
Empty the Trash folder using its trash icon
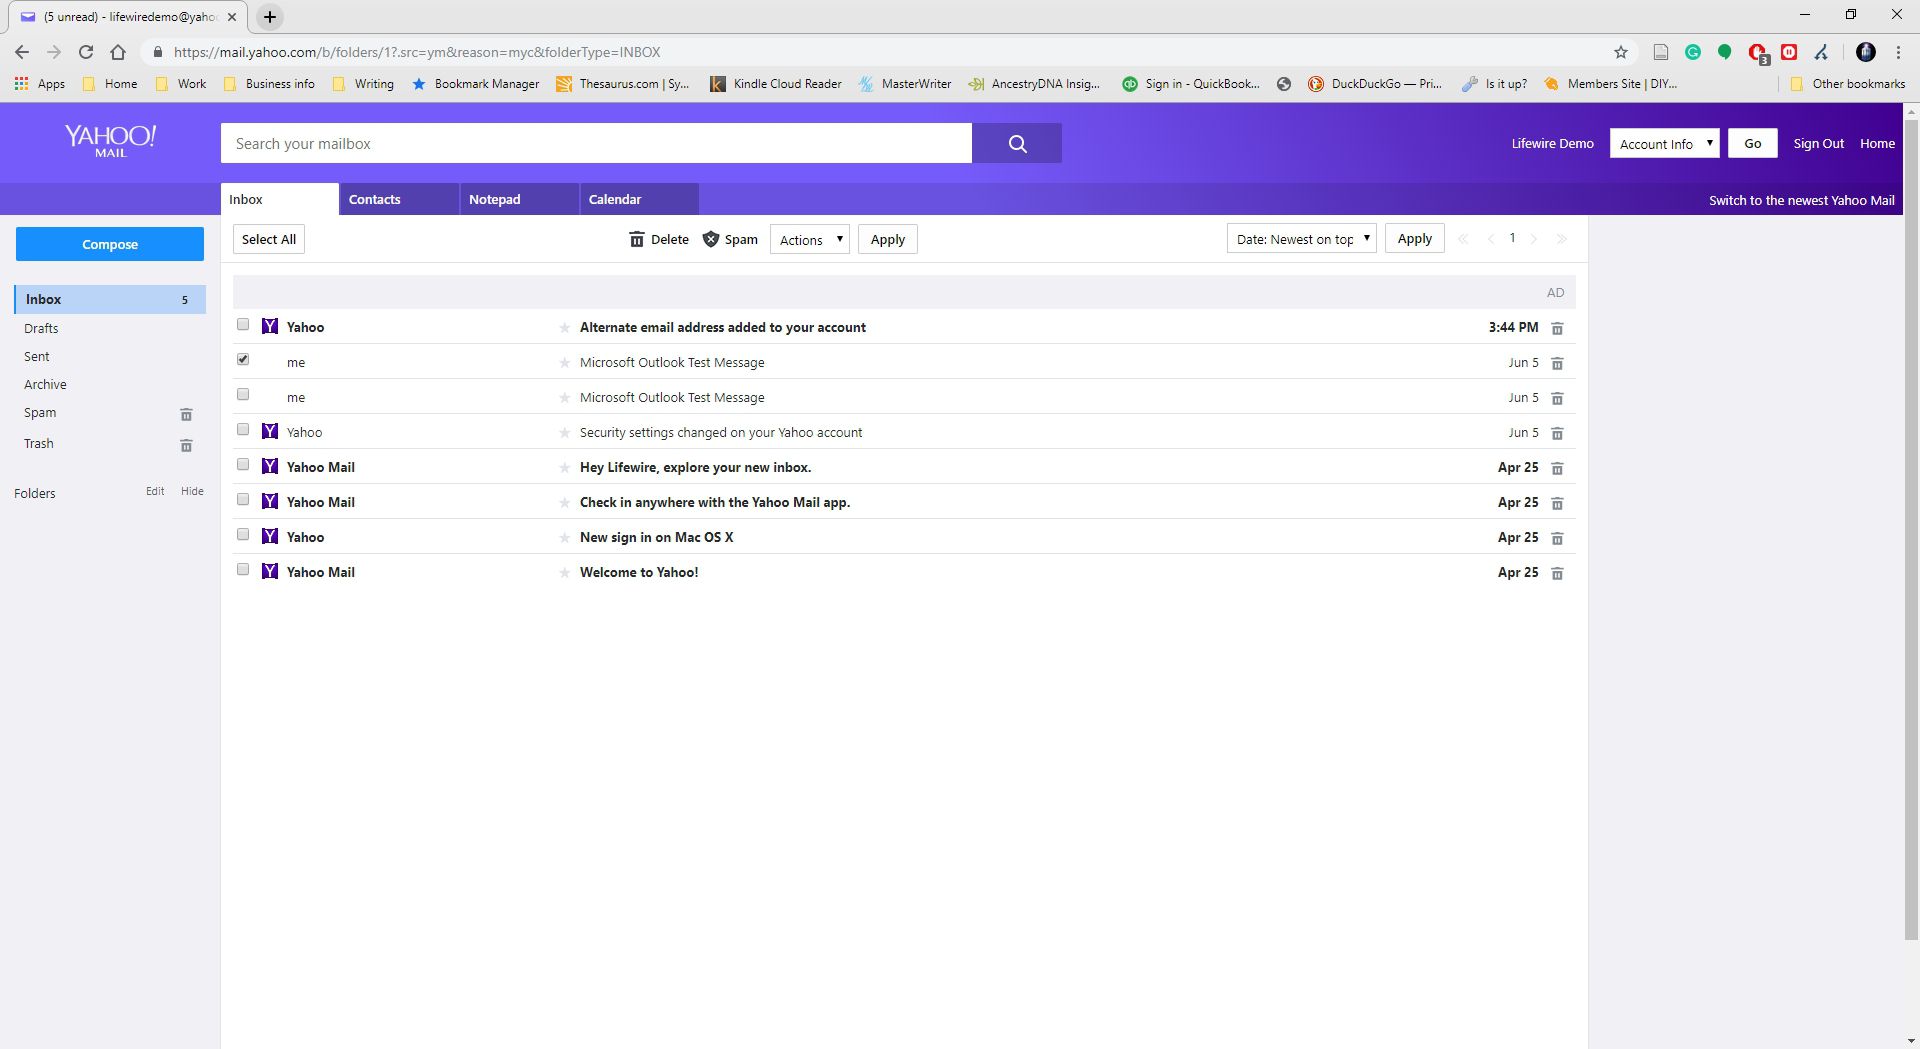coord(186,445)
